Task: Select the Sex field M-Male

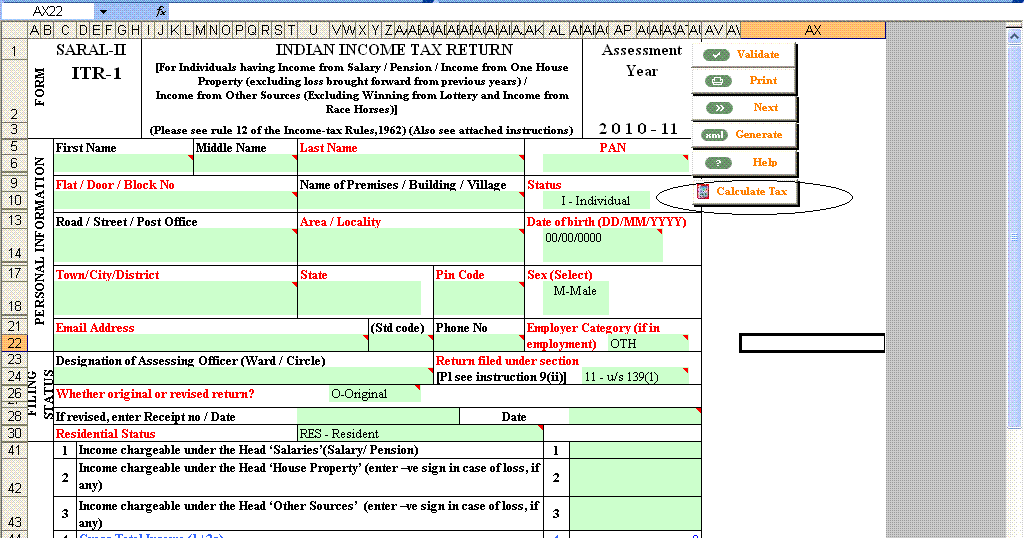Action: point(575,298)
